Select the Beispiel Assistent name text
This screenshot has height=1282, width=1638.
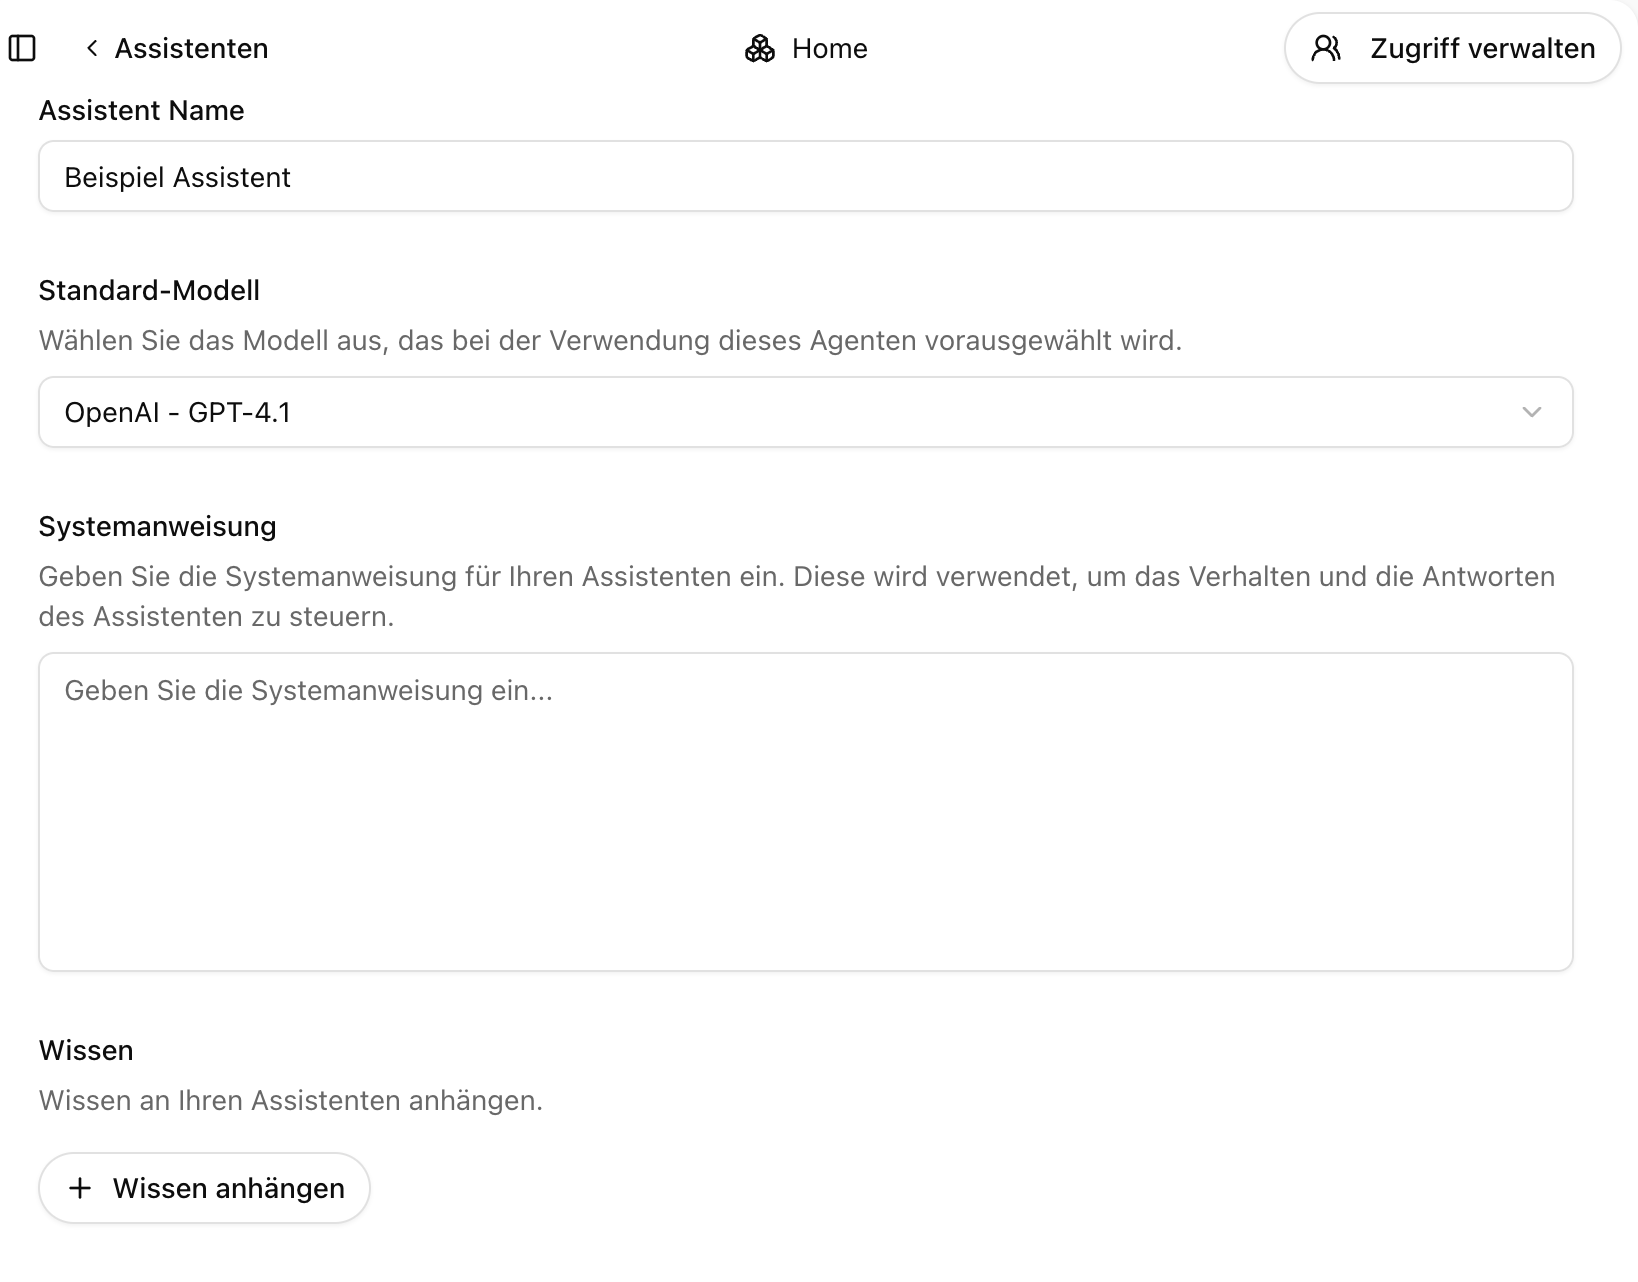pyautogui.click(x=177, y=176)
